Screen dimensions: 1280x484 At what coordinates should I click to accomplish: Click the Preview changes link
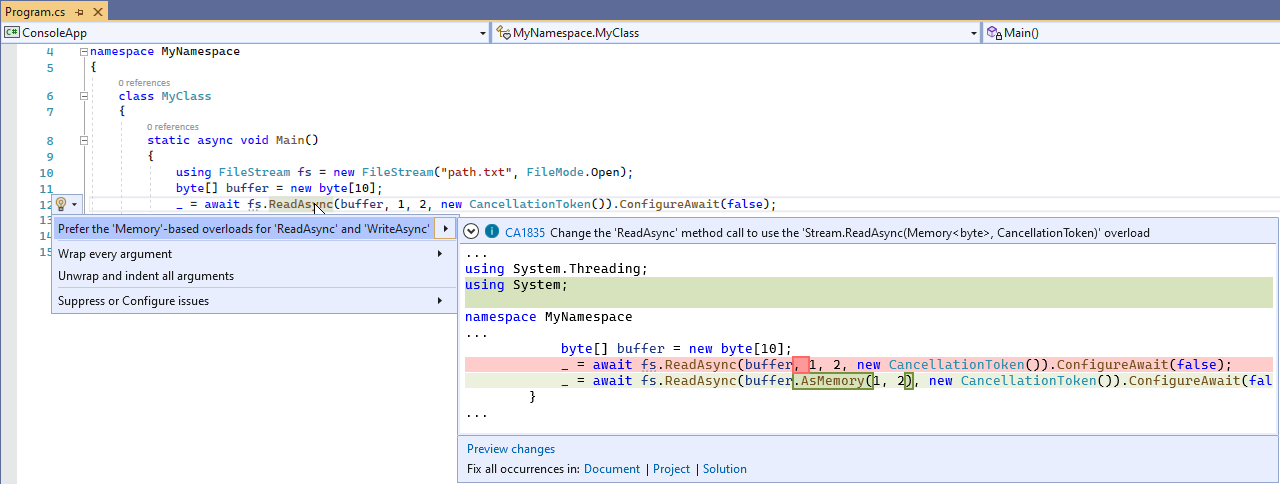[x=510, y=449]
